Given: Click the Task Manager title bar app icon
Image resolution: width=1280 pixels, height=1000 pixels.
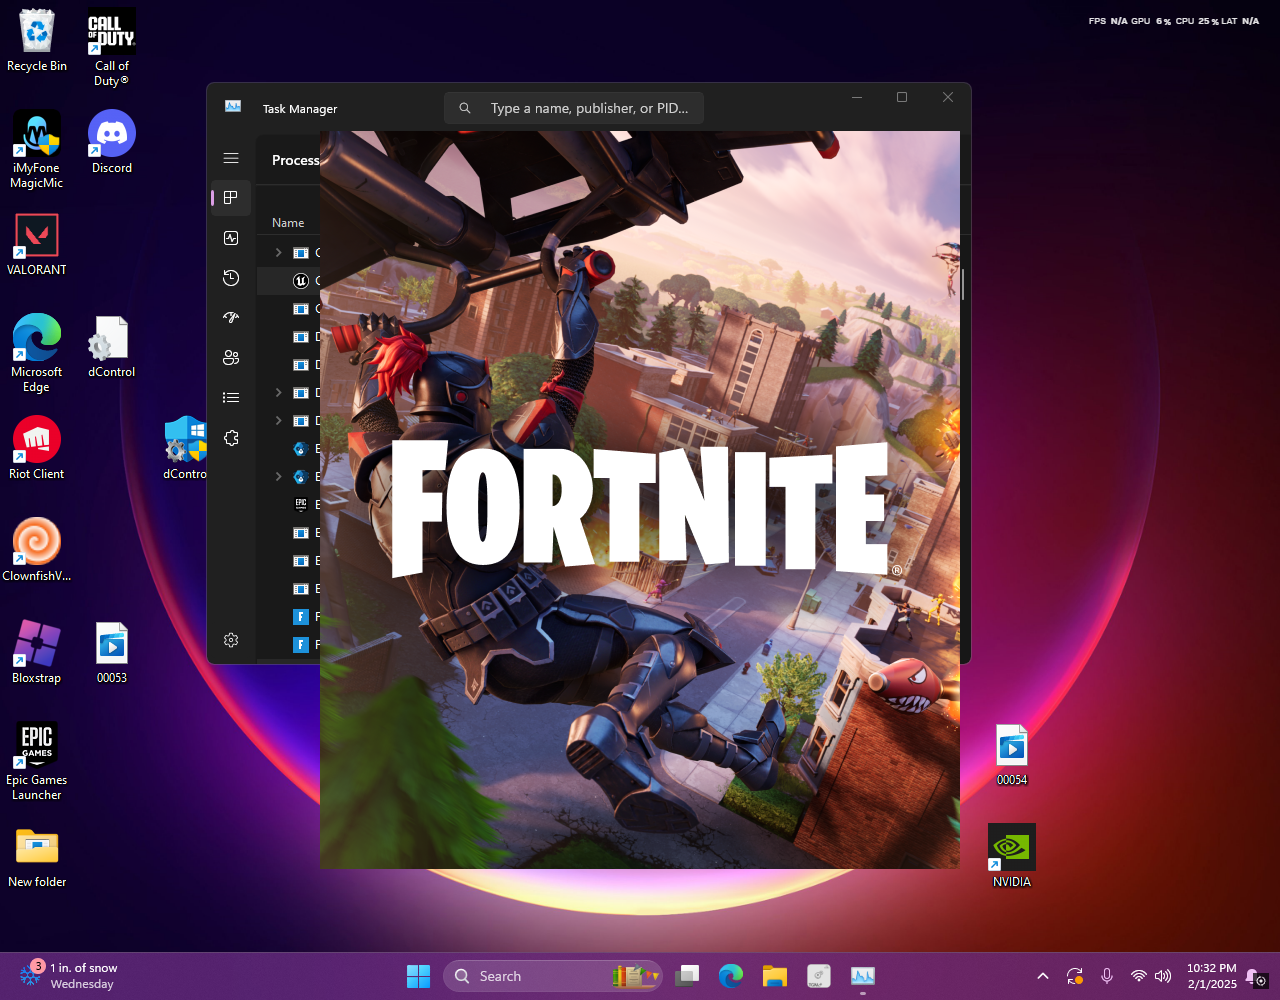Looking at the screenshot, I should click(233, 107).
